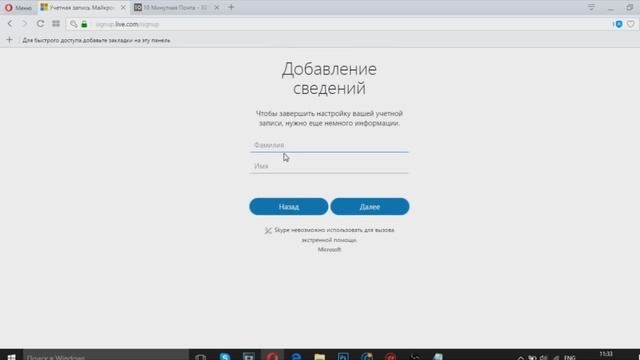The image size is (640, 360).
Task: Click the Назад button
Action: pos(289,207)
